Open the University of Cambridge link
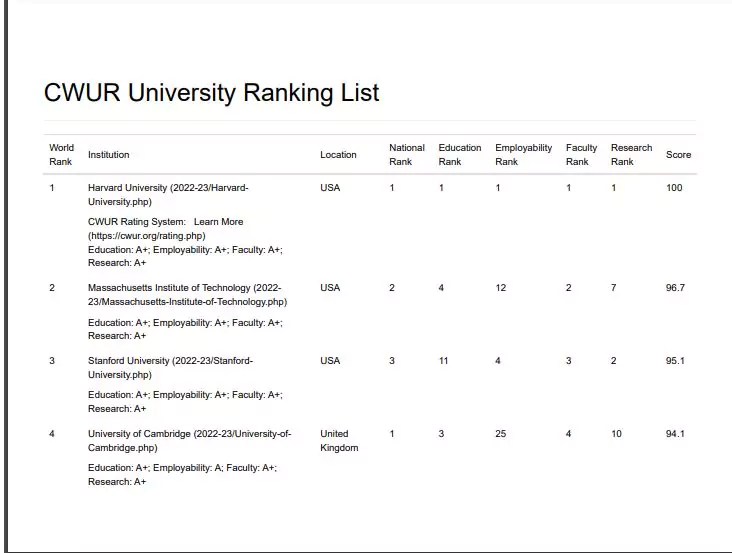The image size is (732, 553). pos(190,441)
